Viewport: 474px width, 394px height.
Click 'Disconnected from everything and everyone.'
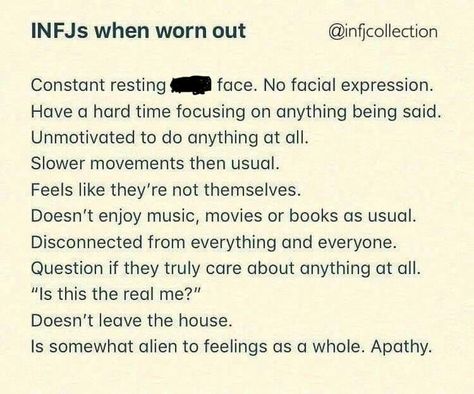click(214, 242)
